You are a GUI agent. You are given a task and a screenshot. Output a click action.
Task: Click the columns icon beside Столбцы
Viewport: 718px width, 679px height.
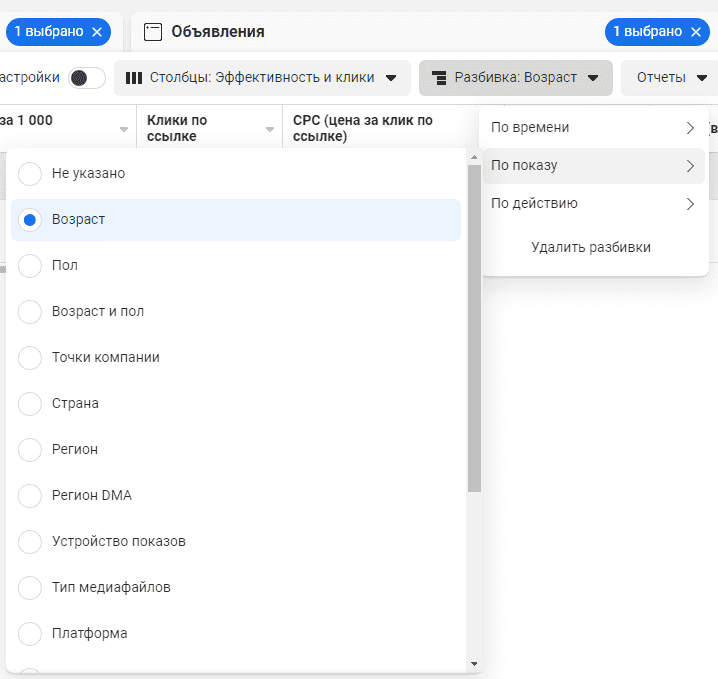pos(134,78)
